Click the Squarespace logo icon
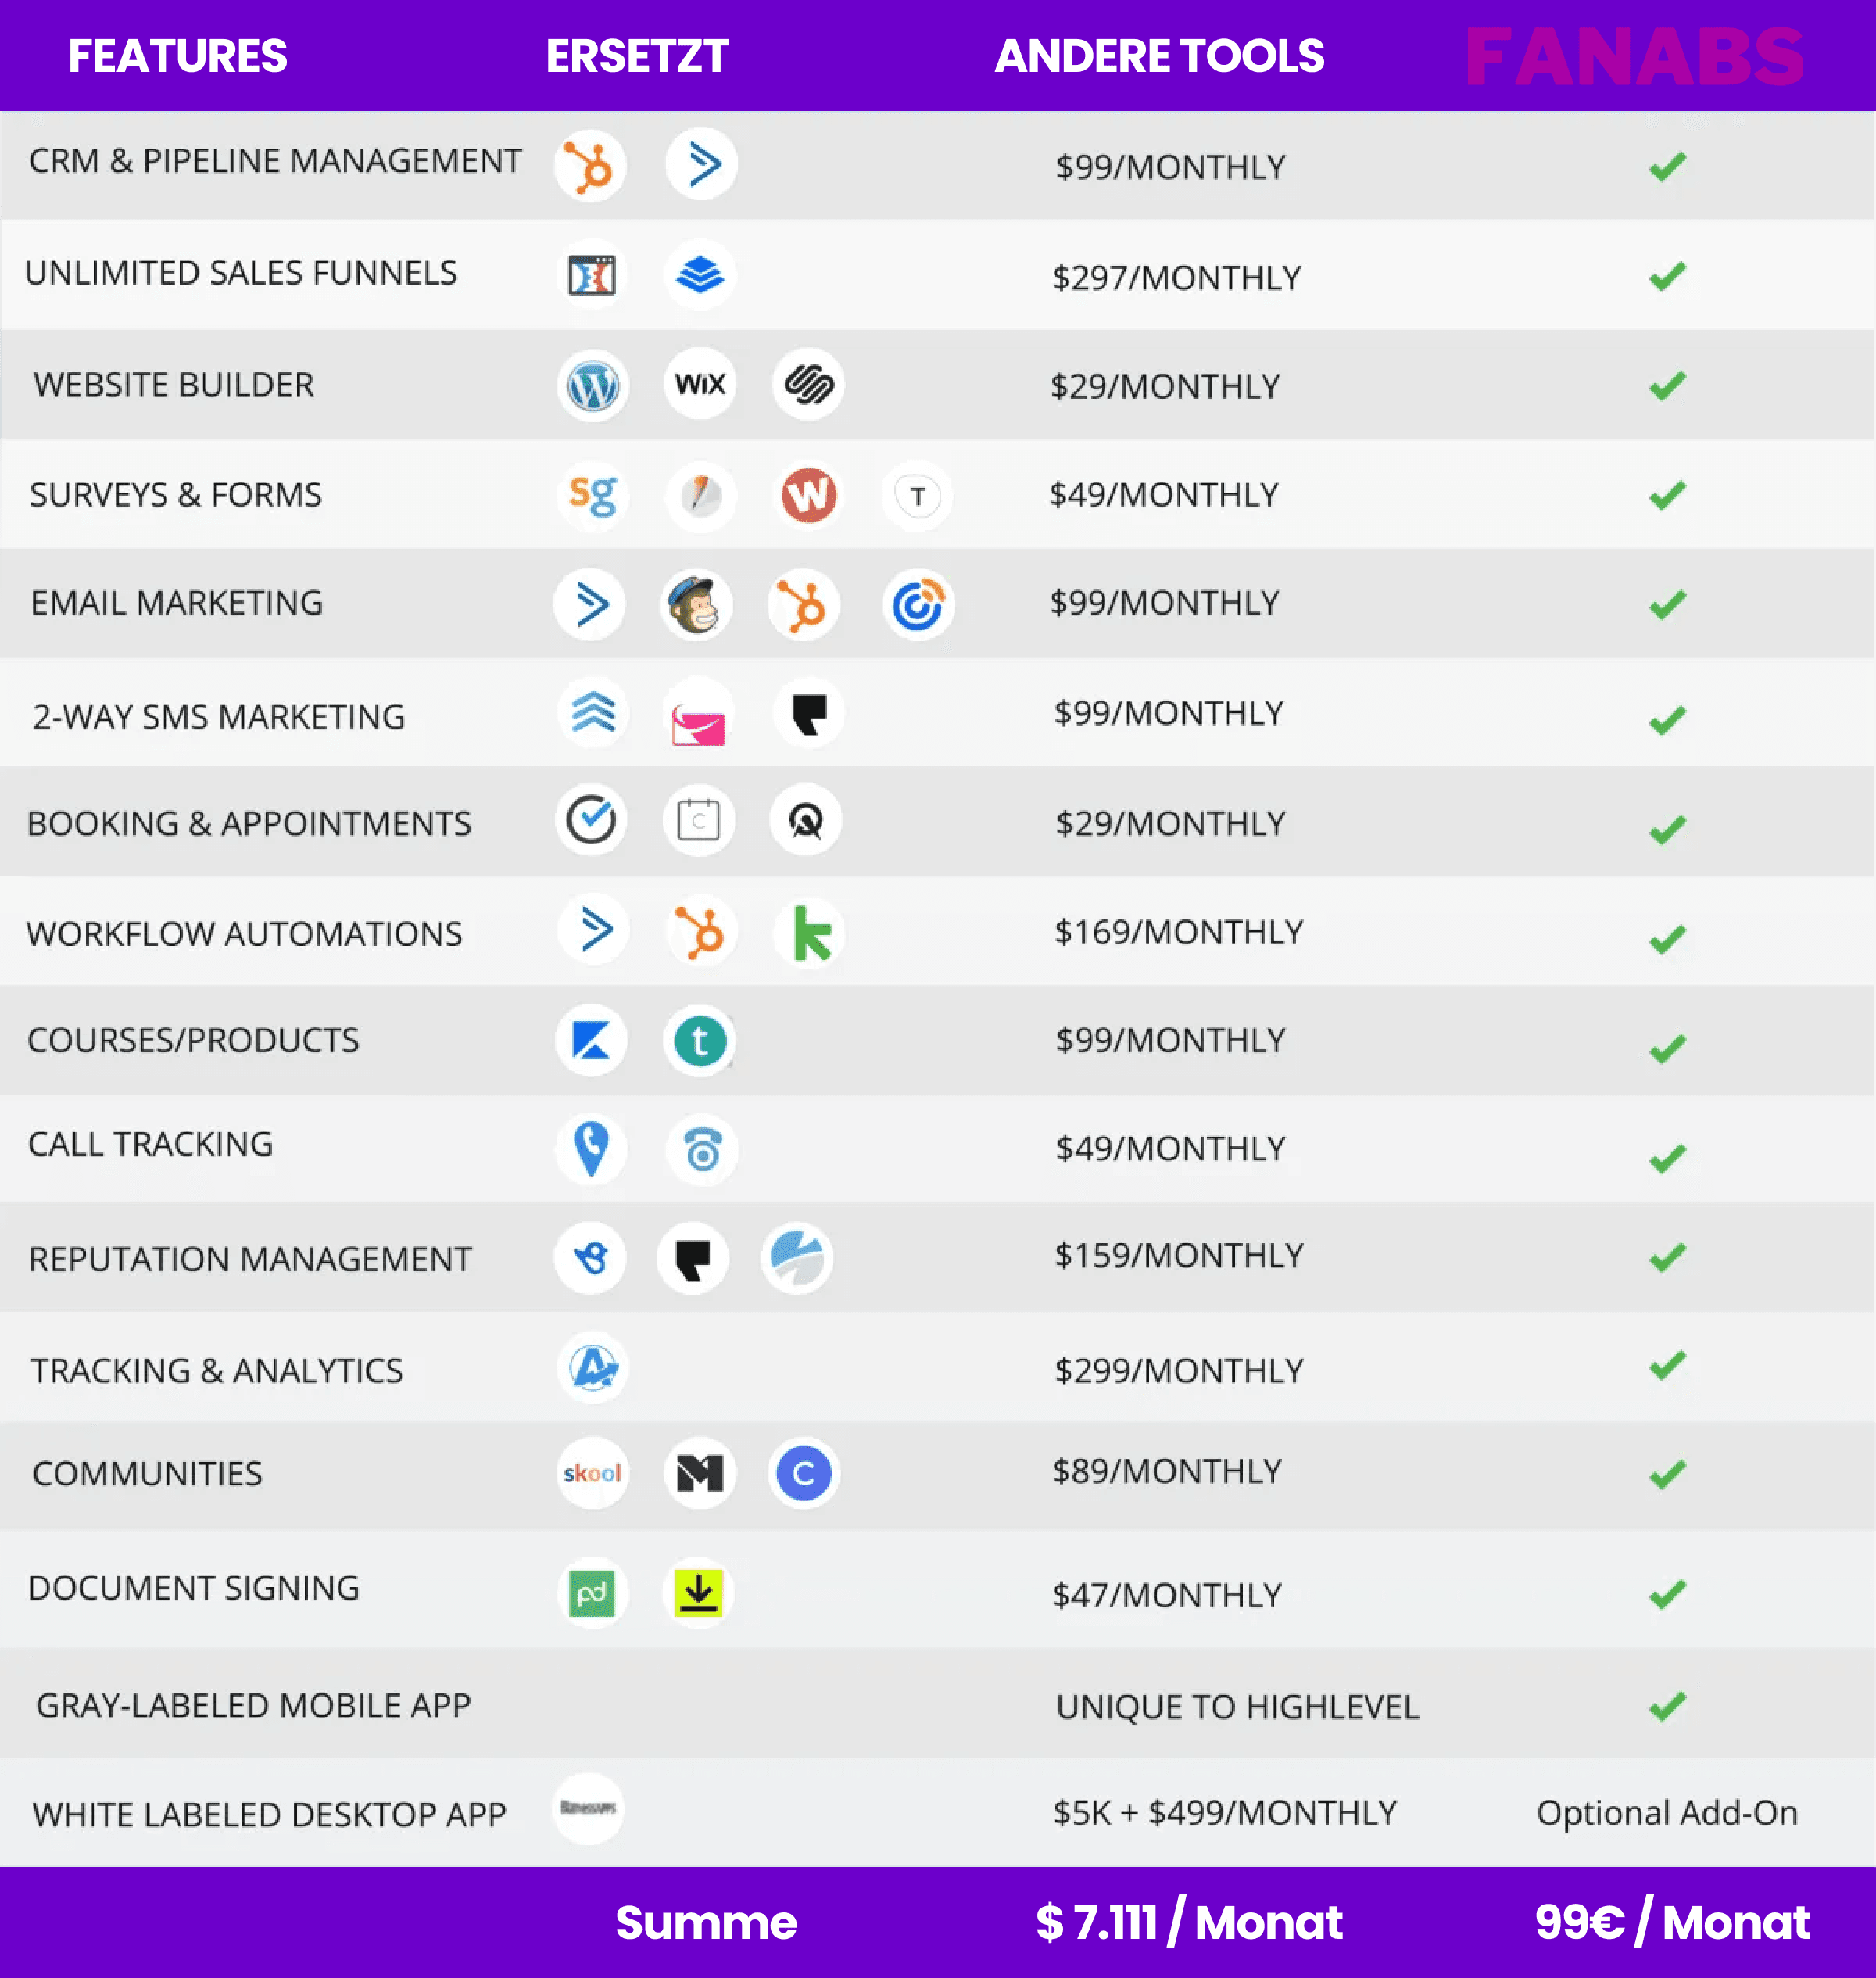Viewport: 1876px width, 1978px height. 808,384
